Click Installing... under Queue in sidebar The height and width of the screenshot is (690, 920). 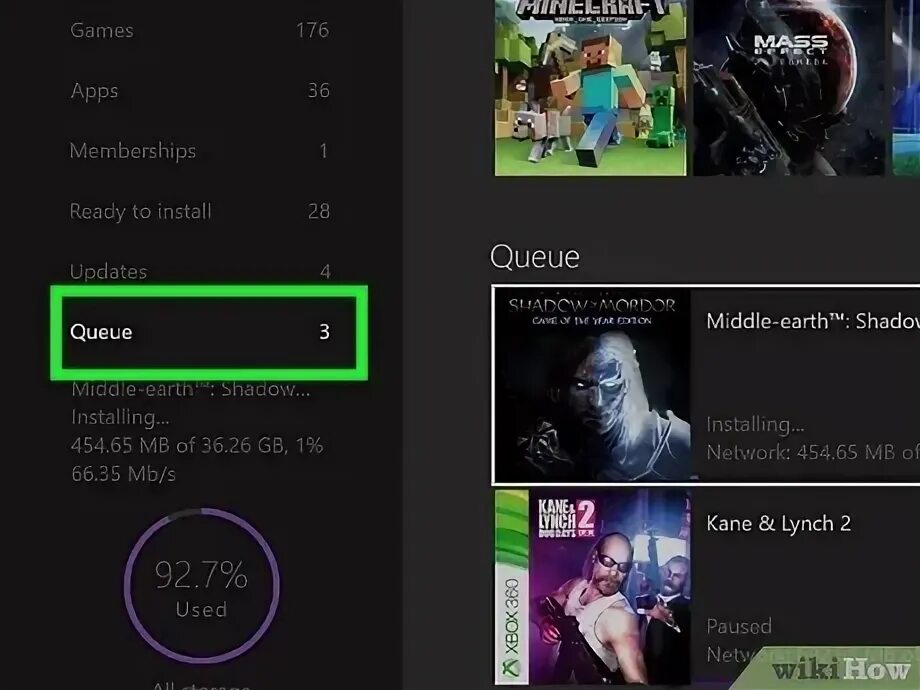(120, 417)
